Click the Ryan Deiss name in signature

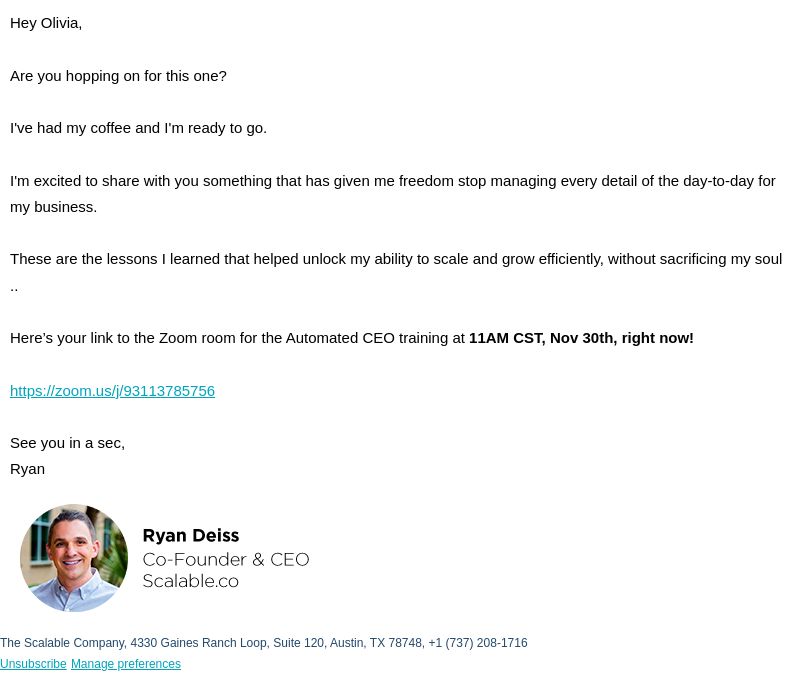[191, 535]
